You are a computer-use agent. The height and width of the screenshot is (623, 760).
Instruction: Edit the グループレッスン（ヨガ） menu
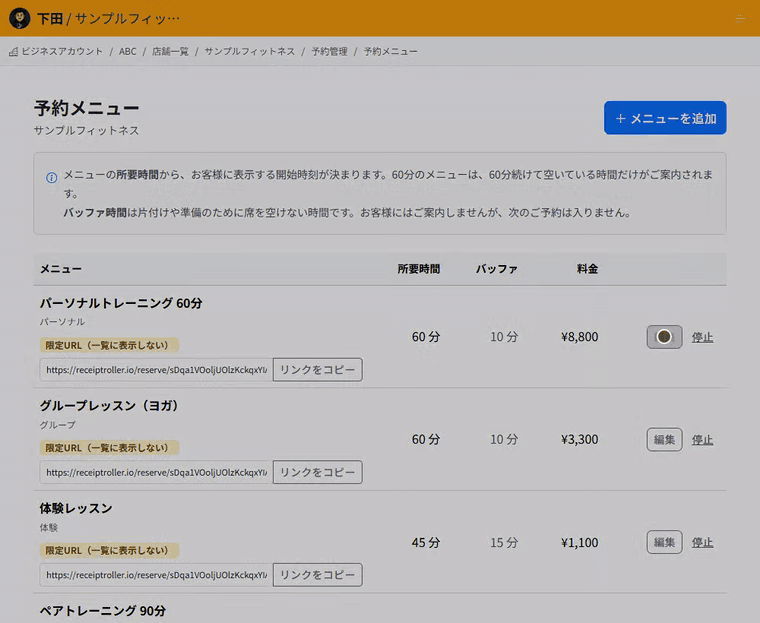click(x=665, y=440)
